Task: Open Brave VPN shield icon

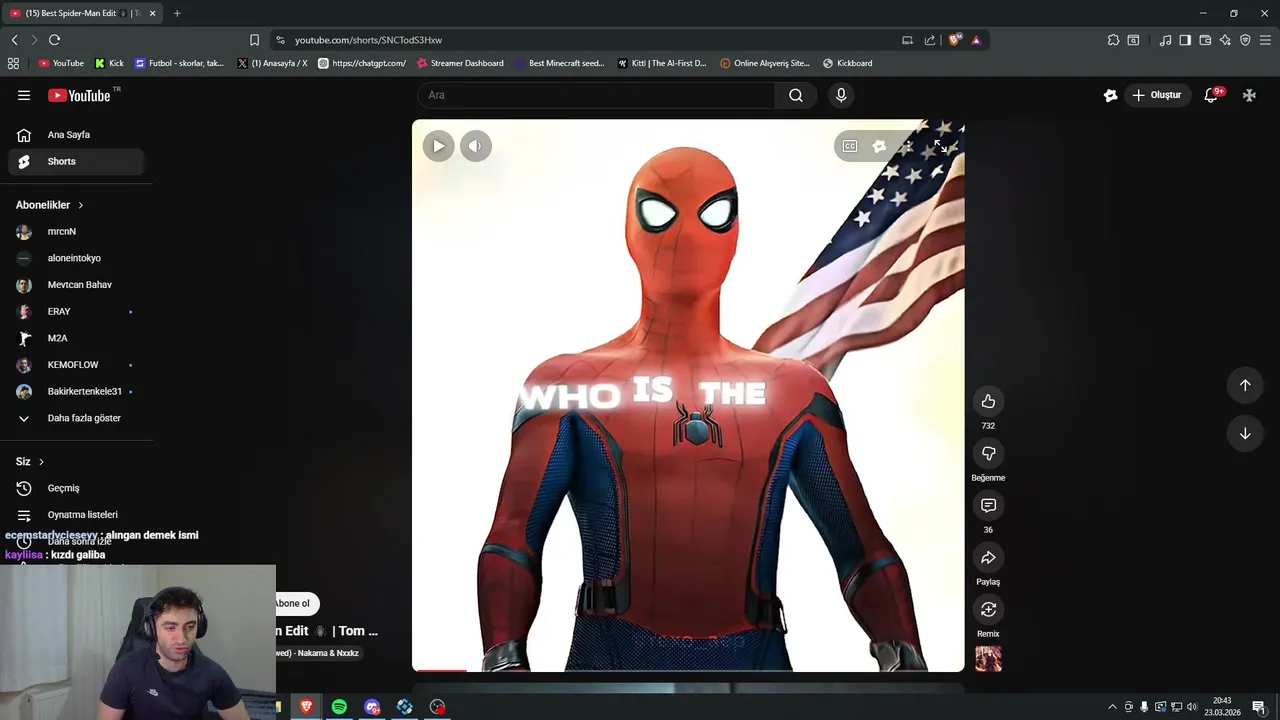Action: pos(1245,40)
